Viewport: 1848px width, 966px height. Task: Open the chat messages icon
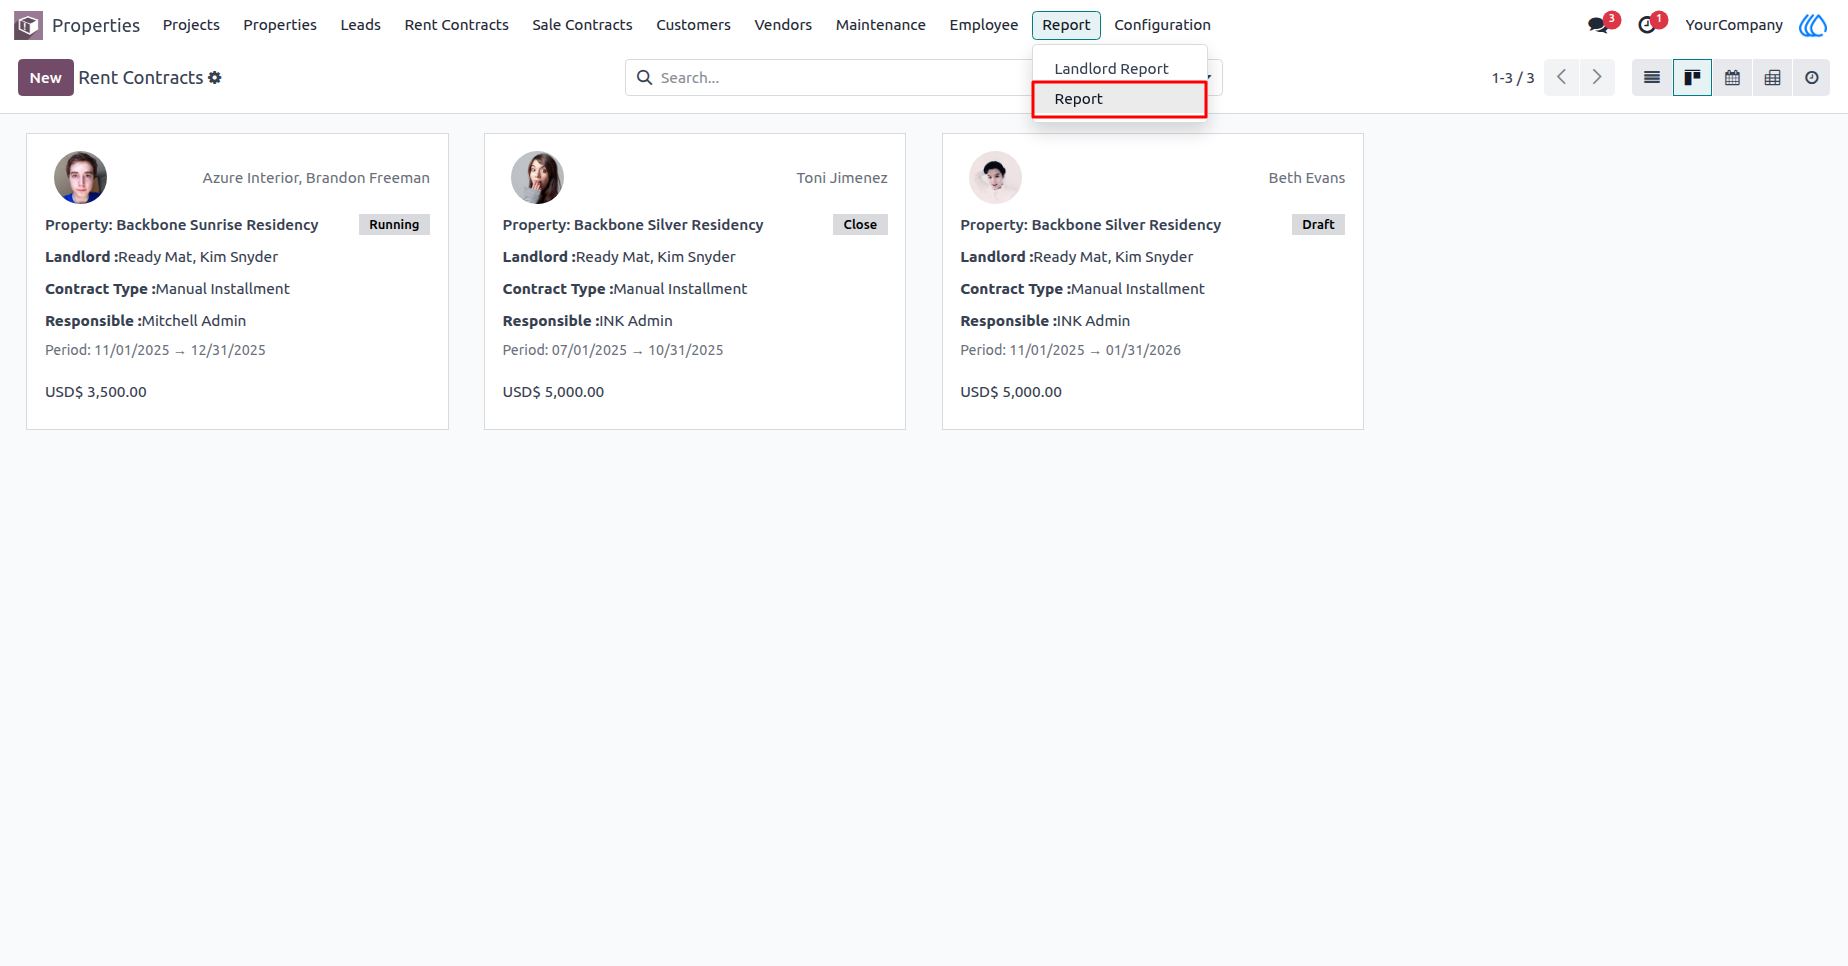coord(1598,25)
